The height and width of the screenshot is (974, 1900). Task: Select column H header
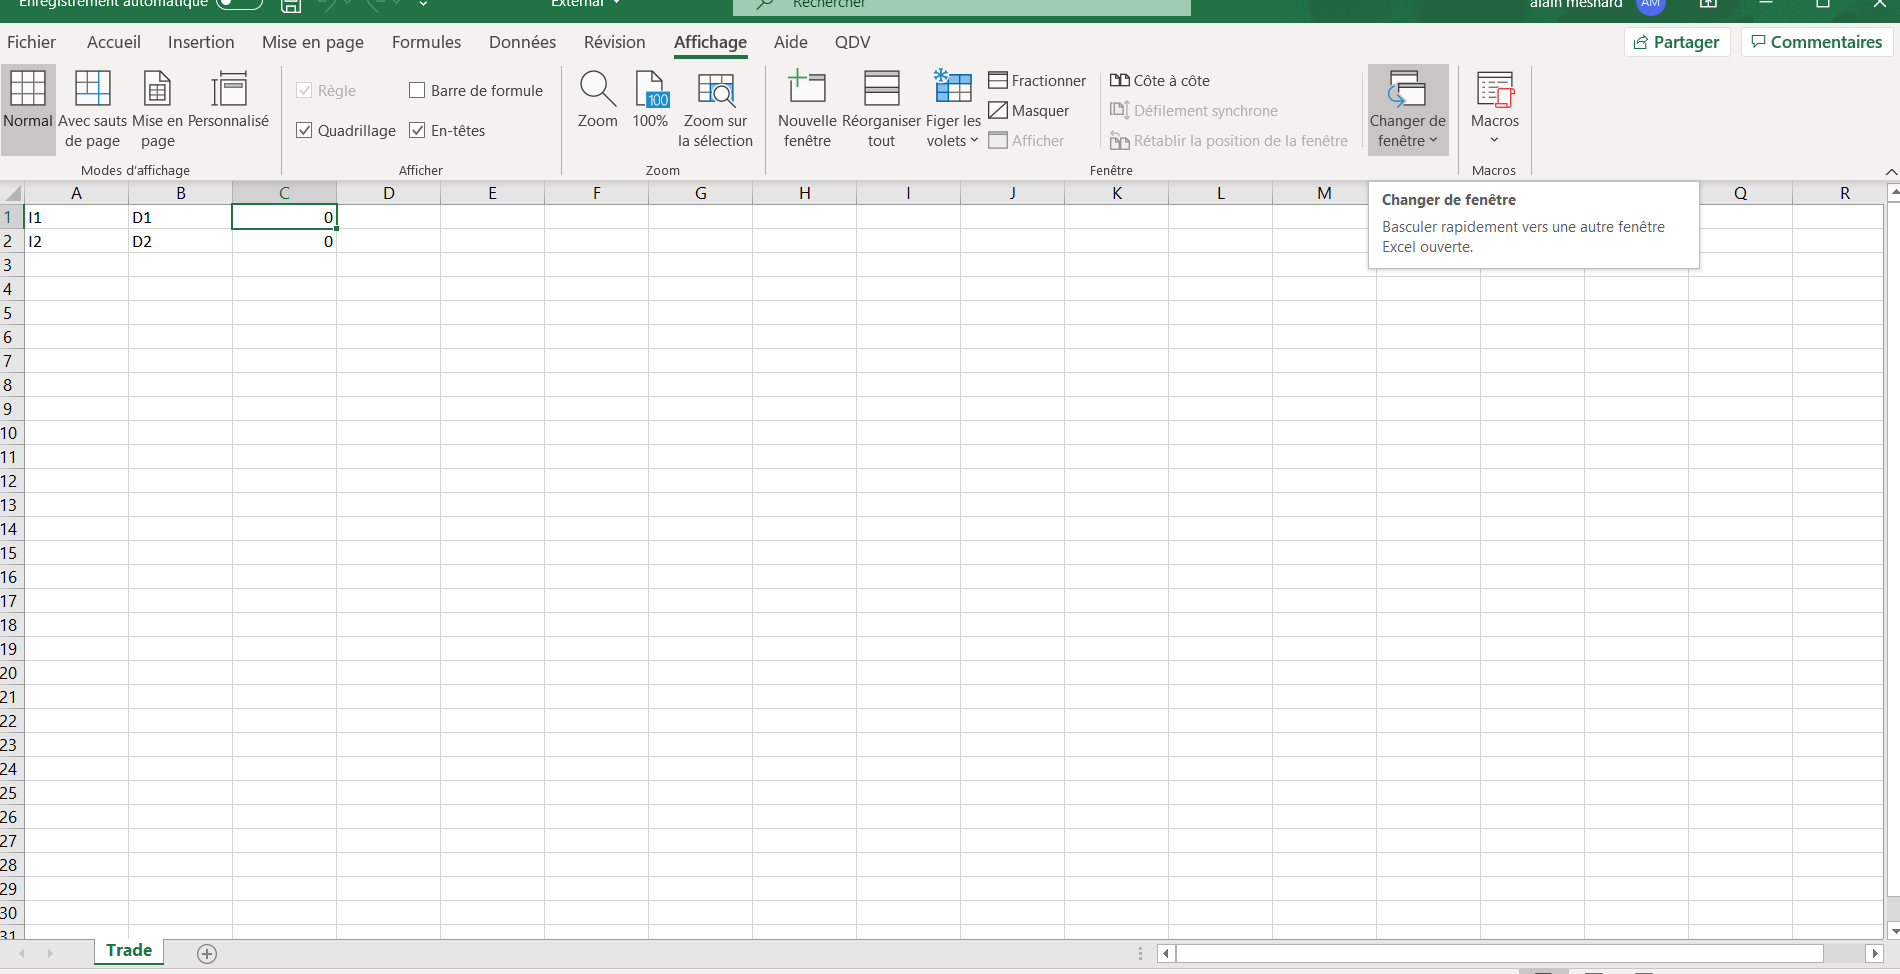tap(805, 193)
